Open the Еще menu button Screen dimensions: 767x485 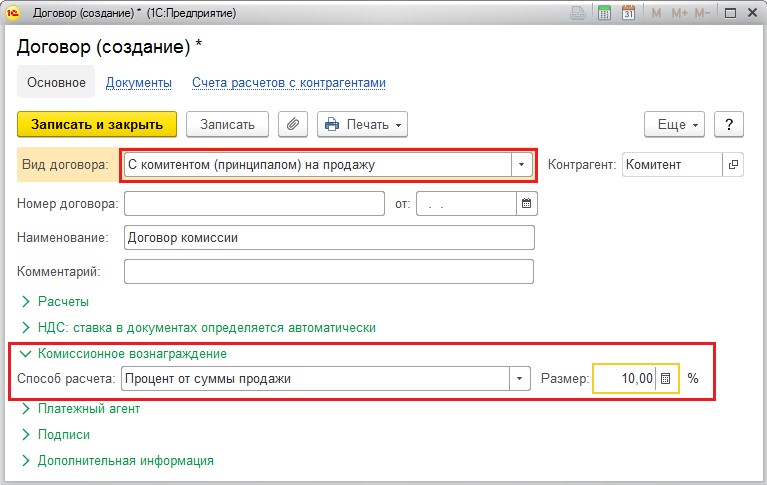click(x=675, y=124)
